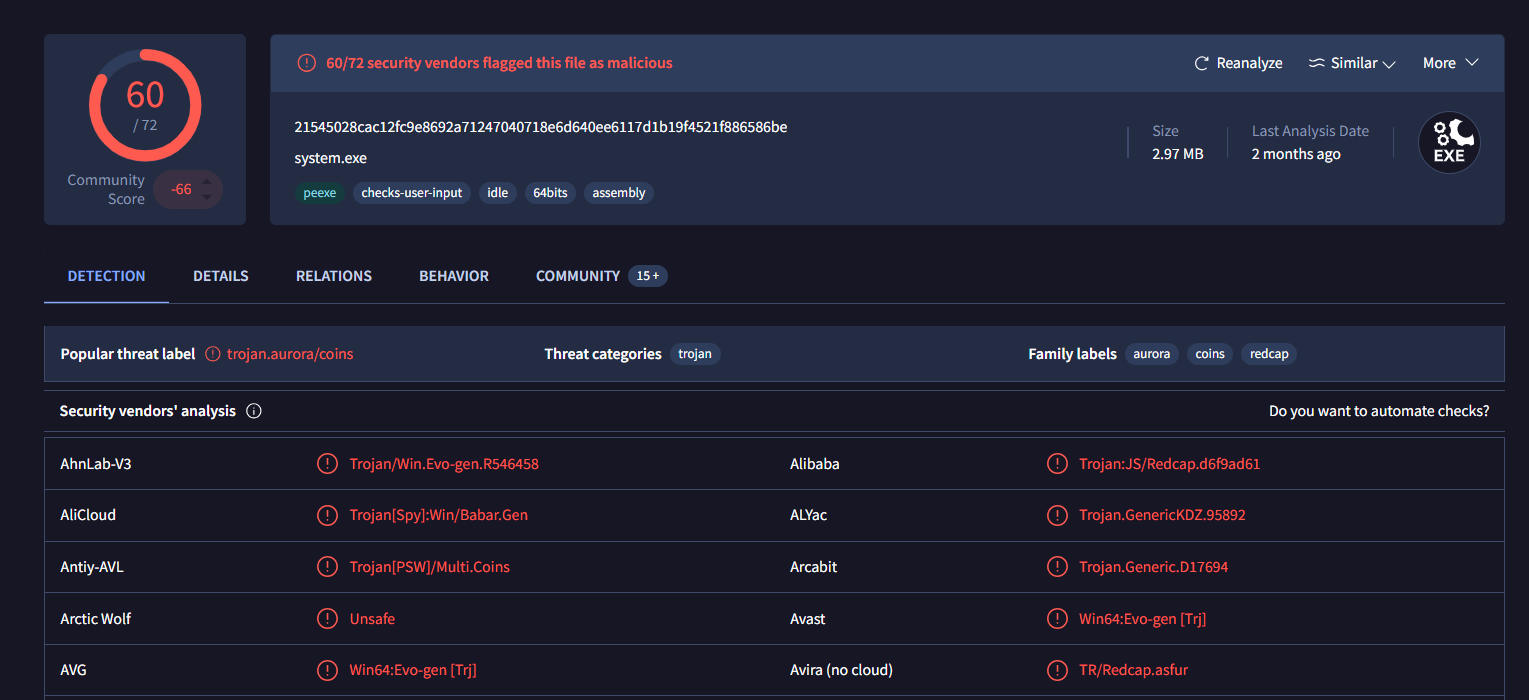This screenshot has height=700, width=1529.
Task: Click malicious alert icon in the header banner
Action: (307, 63)
